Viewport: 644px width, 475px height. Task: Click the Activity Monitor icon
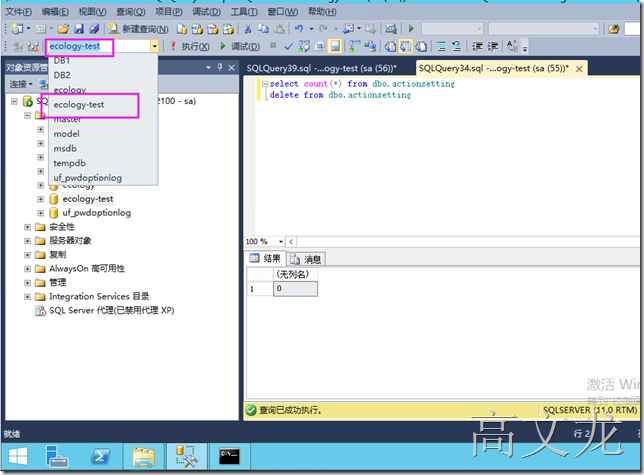coord(391,29)
